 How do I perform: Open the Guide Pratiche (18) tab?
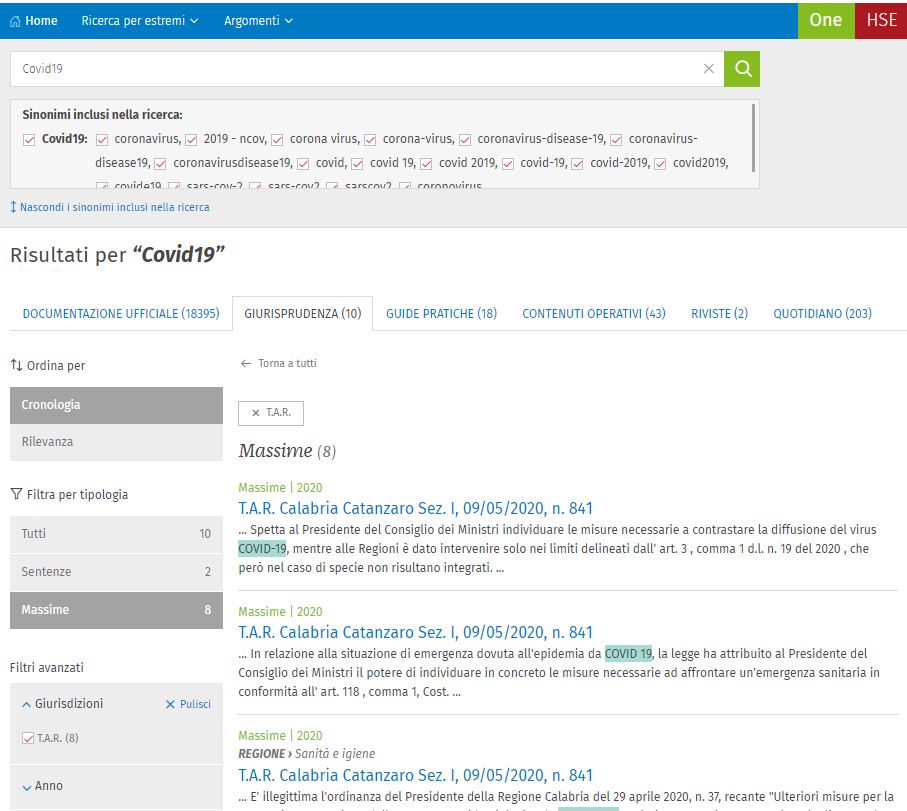click(x=441, y=314)
